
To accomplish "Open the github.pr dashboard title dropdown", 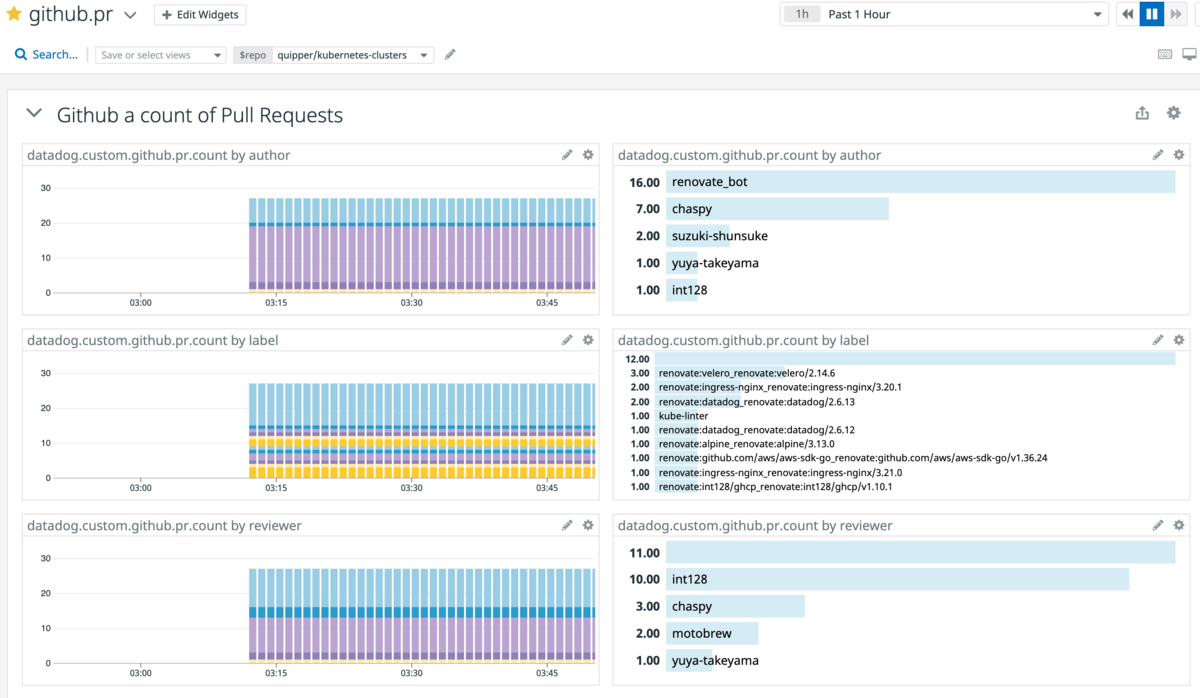I will [x=130, y=15].
